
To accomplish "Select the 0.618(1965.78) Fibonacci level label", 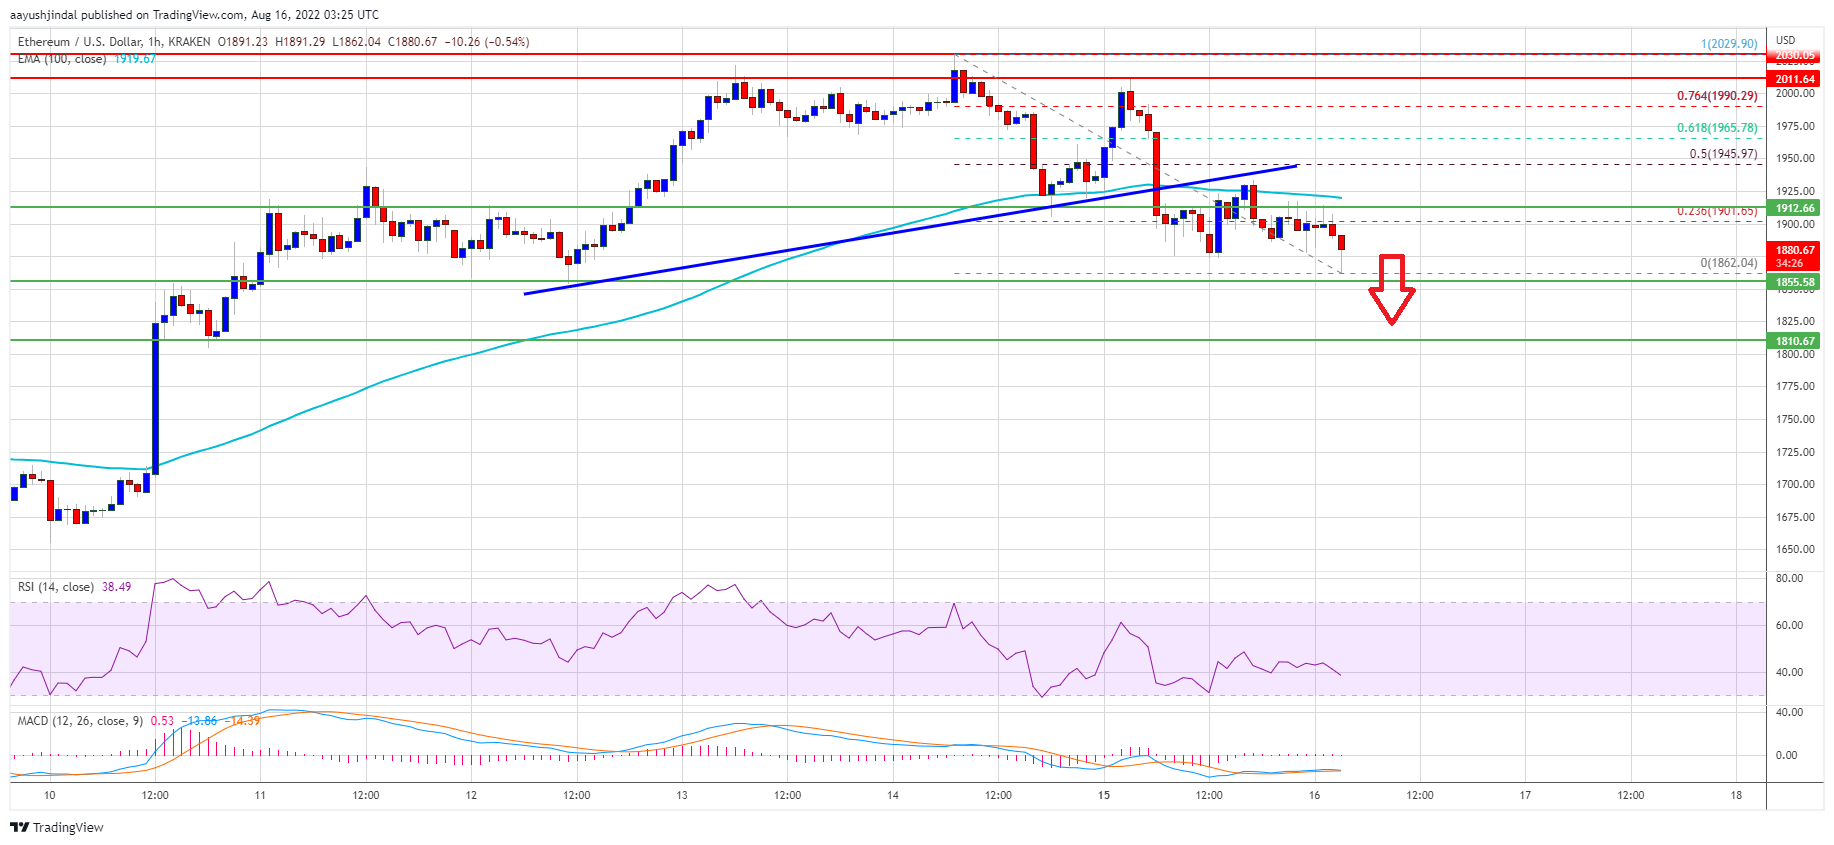I will coord(1716,128).
